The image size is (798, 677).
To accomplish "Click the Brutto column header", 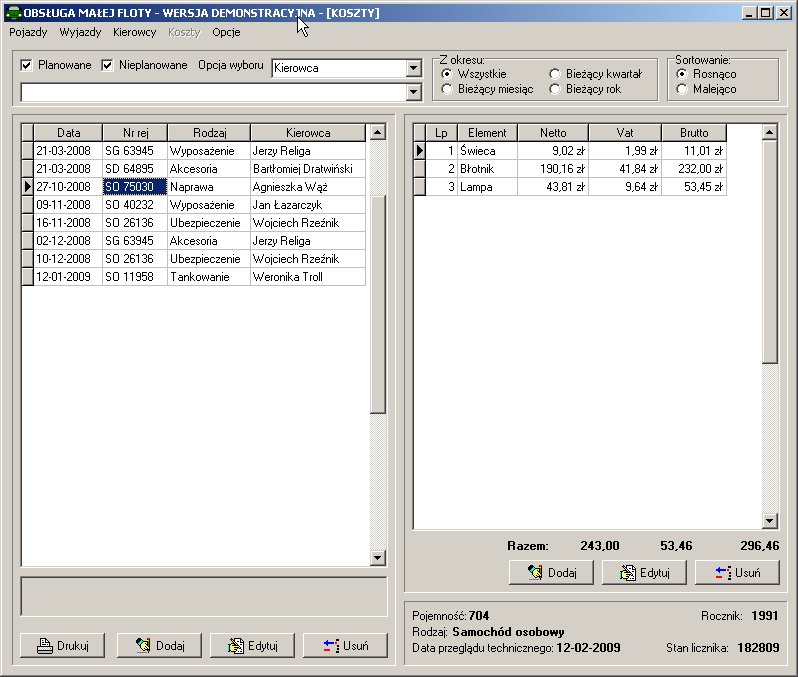I will click(x=694, y=133).
